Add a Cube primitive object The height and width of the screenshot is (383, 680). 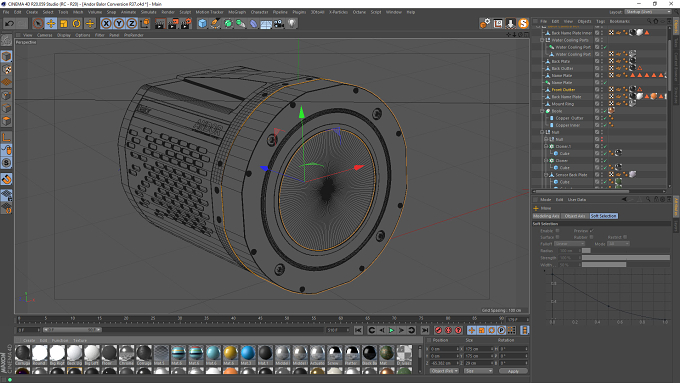pyautogui.click(x=202, y=23)
